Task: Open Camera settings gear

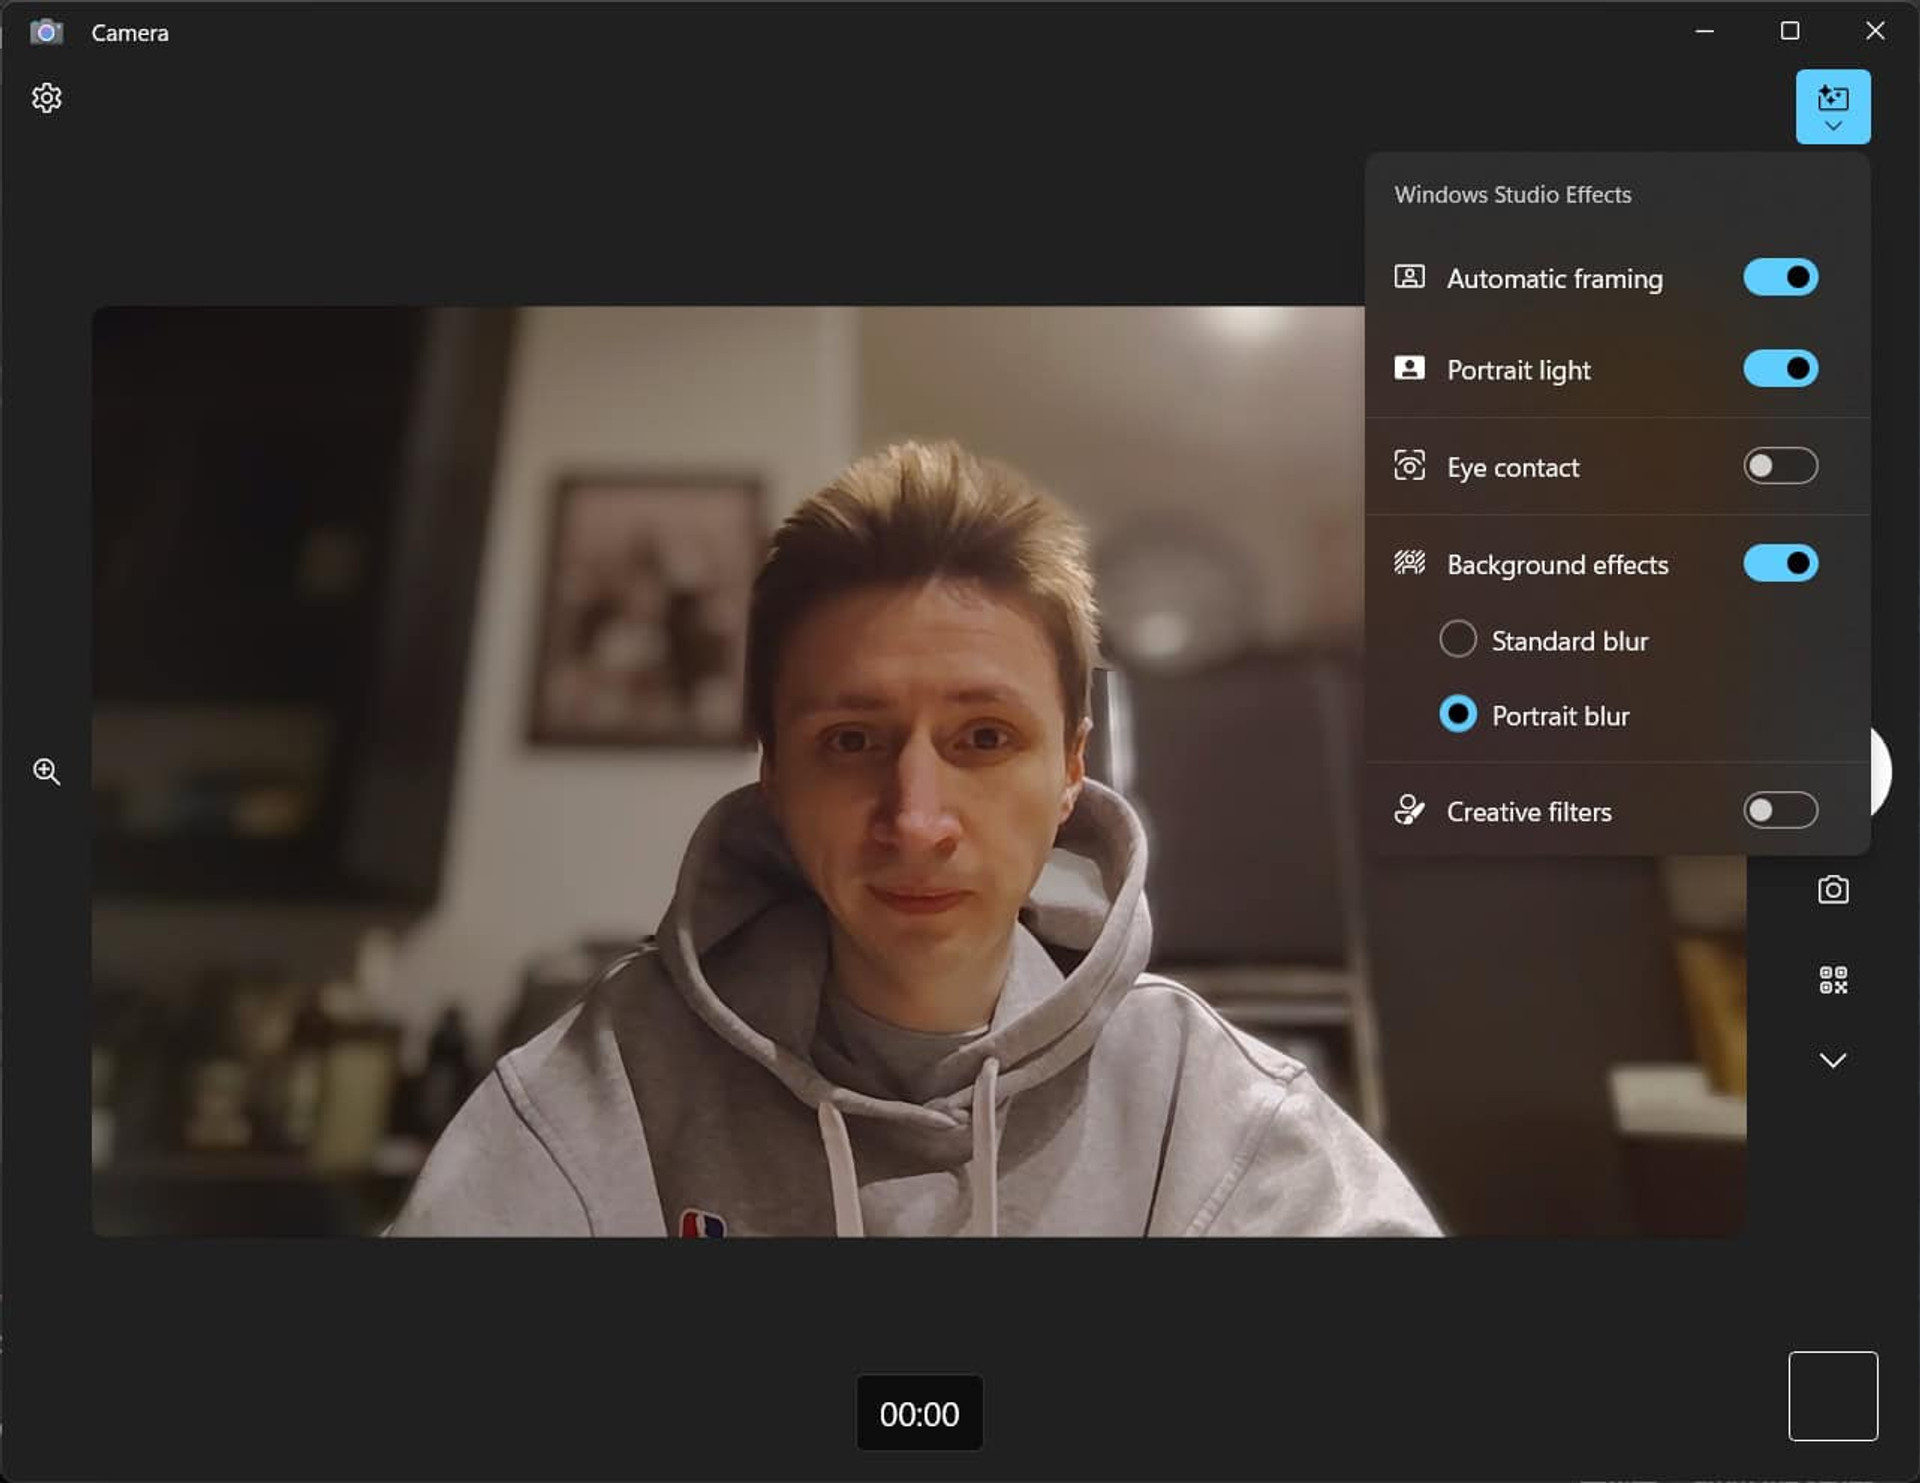Action: pos(46,98)
